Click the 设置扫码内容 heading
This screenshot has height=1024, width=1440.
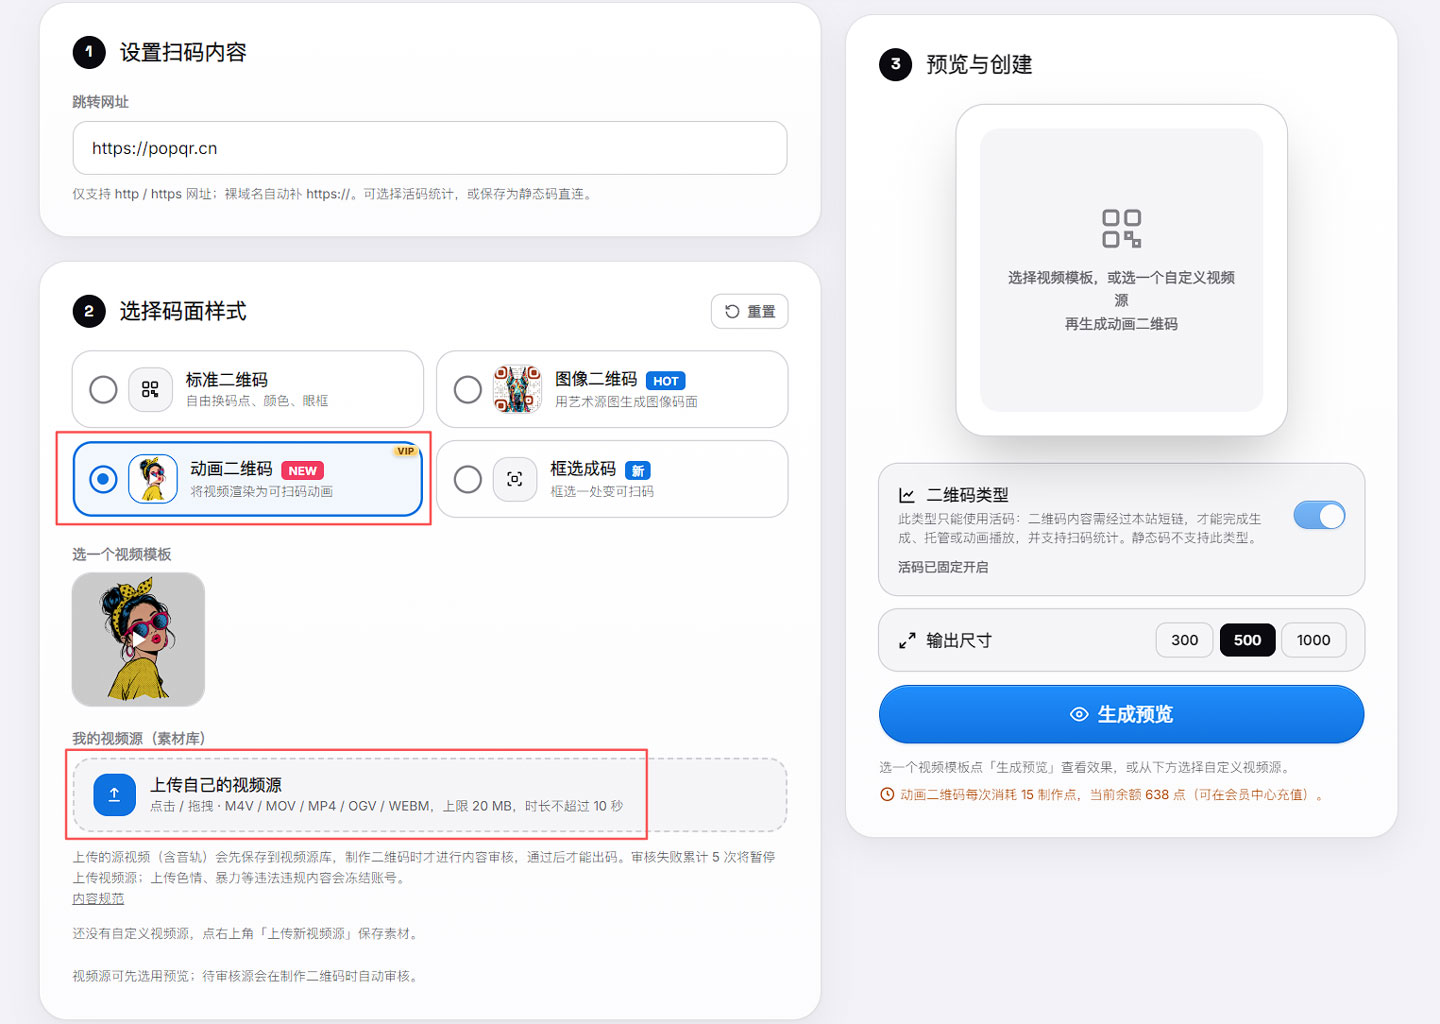(x=183, y=52)
